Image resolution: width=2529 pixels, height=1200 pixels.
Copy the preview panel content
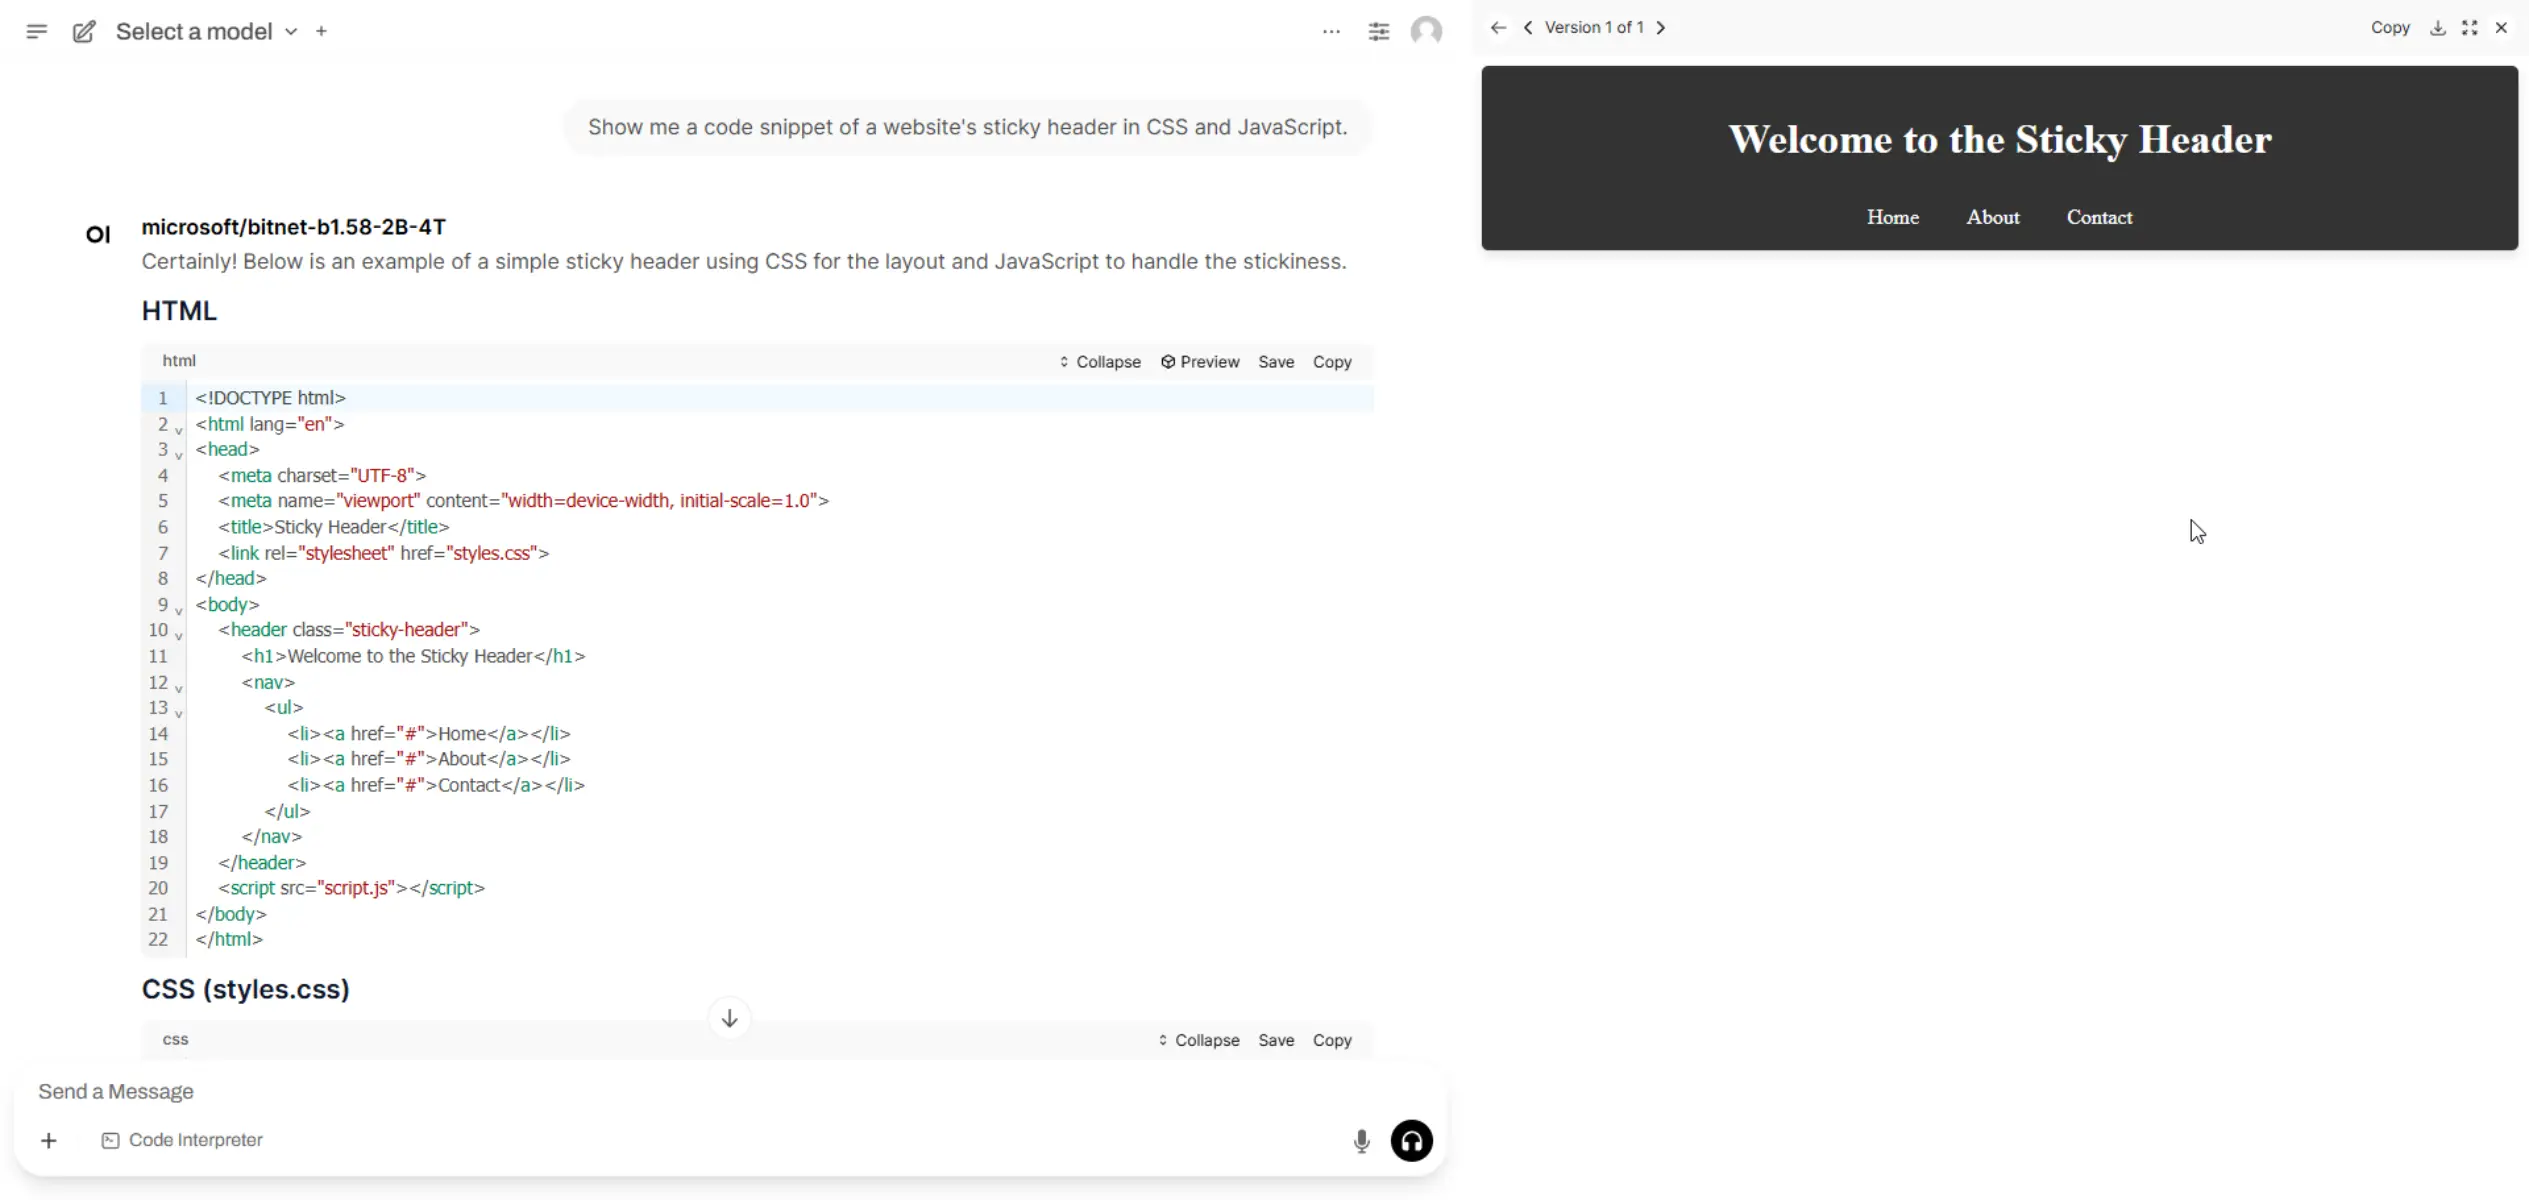pyautogui.click(x=2390, y=28)
